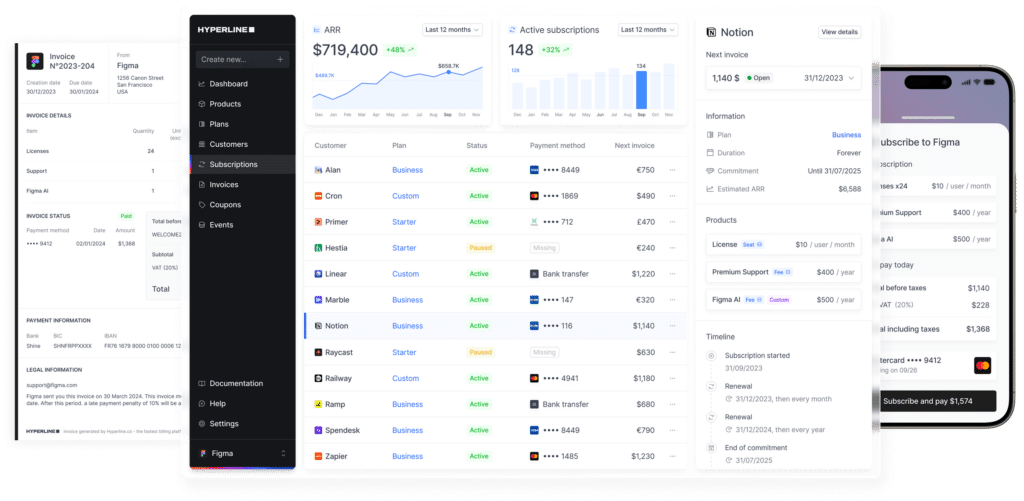The width and height of the screenshot is (1024, 501).
Task: Click the Customer column header
Action: click(330, 146)
